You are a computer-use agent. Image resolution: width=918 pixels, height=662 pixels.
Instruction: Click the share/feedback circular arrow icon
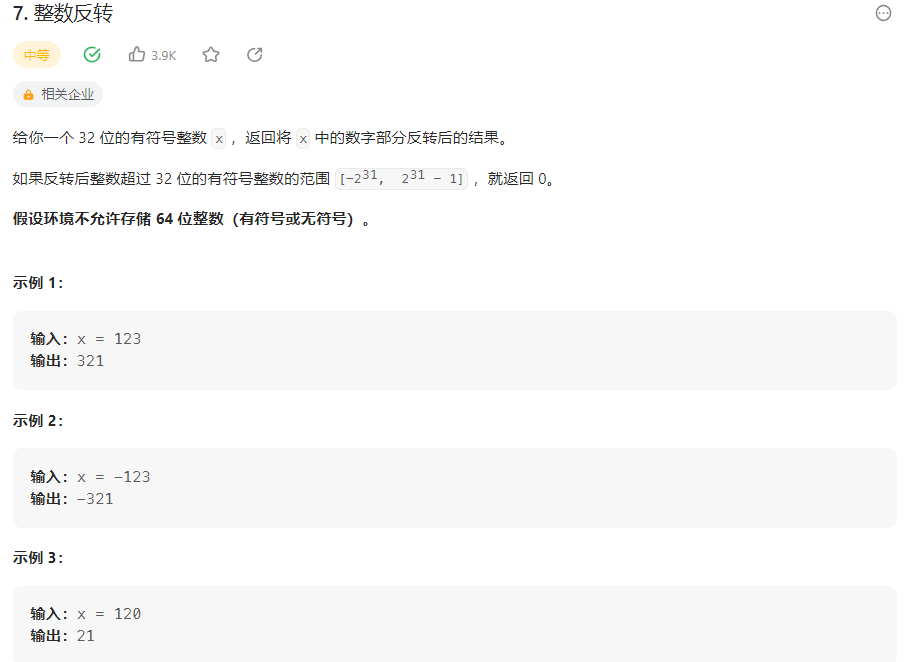point(255,55)
